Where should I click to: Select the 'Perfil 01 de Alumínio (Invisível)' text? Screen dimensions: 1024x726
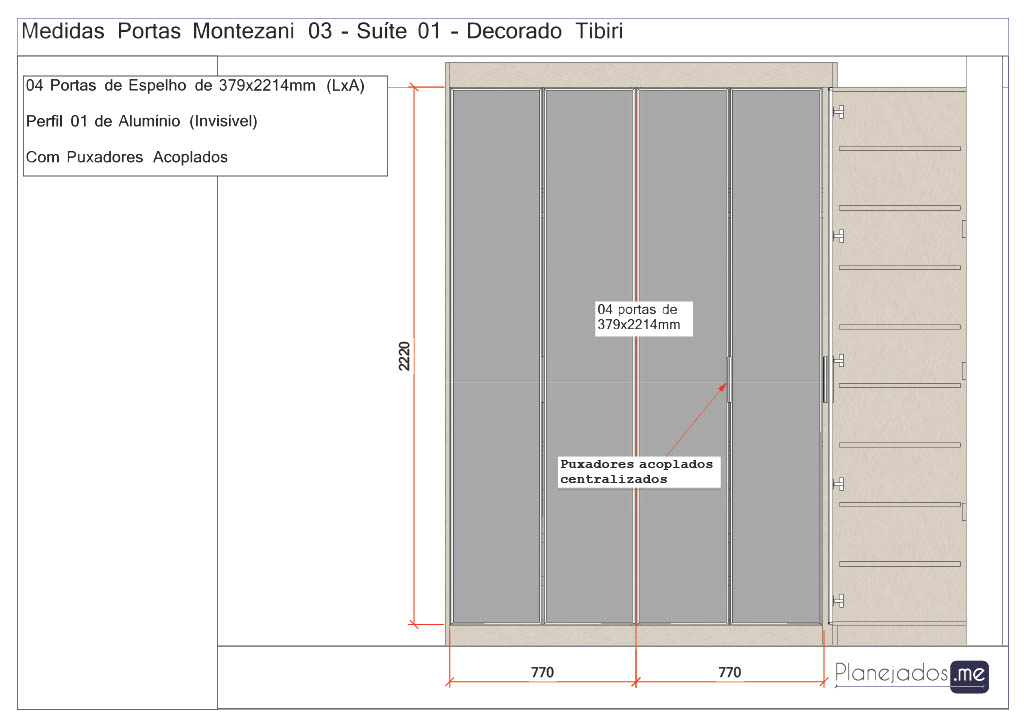click(x=142, y=121)
